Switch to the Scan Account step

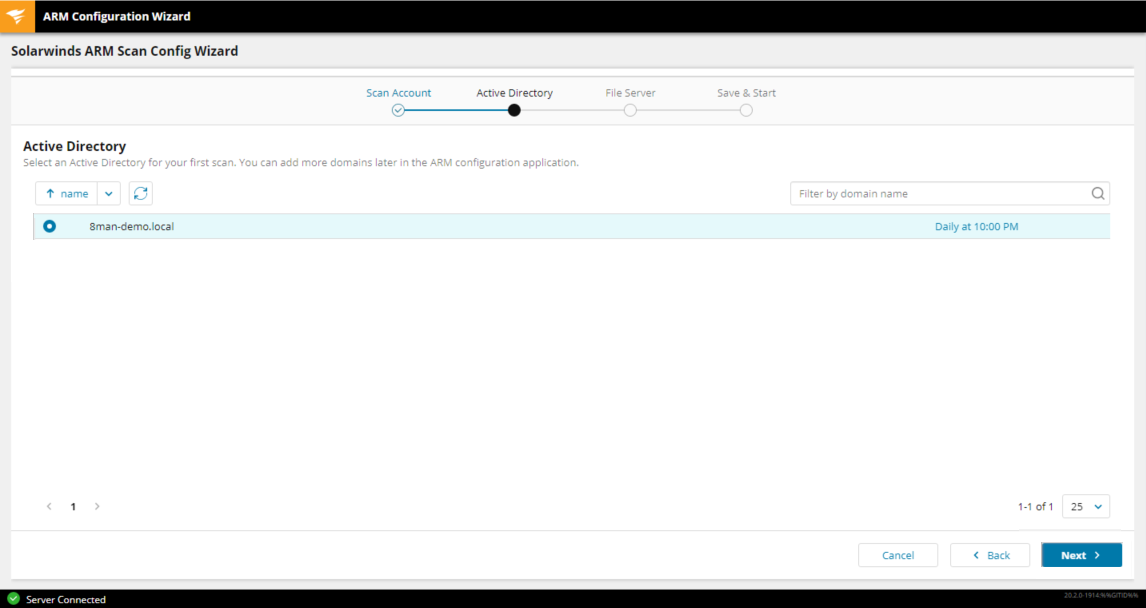click(x=398, y=93)
